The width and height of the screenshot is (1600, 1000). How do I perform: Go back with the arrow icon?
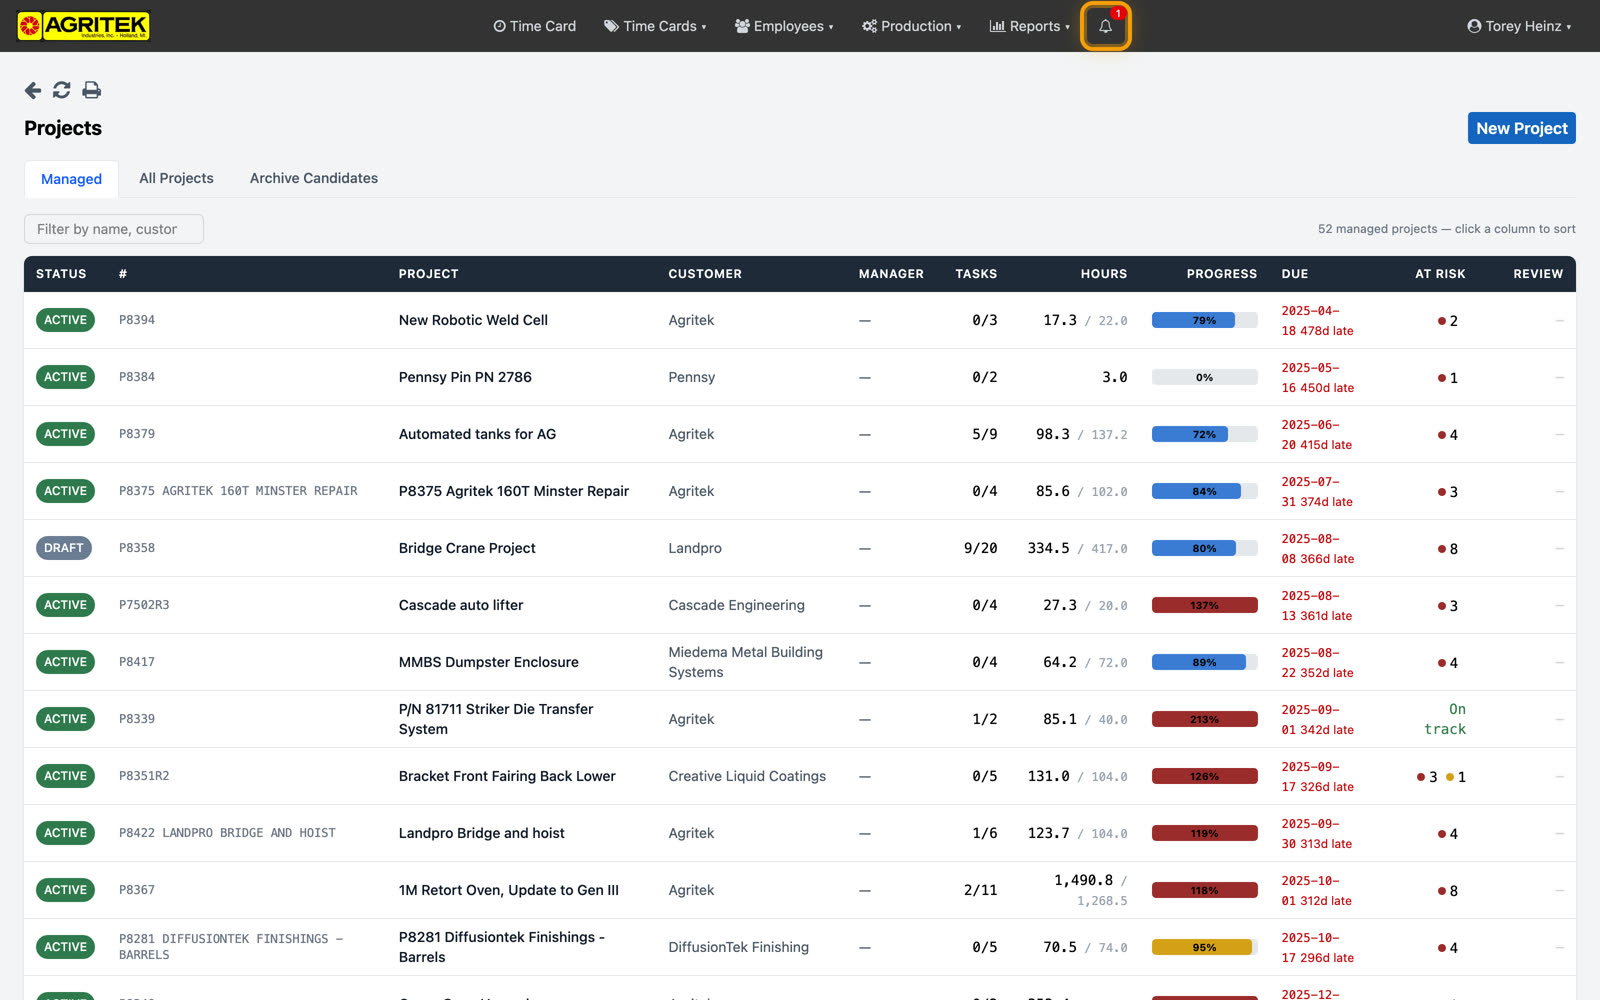[x=33, y=90]
